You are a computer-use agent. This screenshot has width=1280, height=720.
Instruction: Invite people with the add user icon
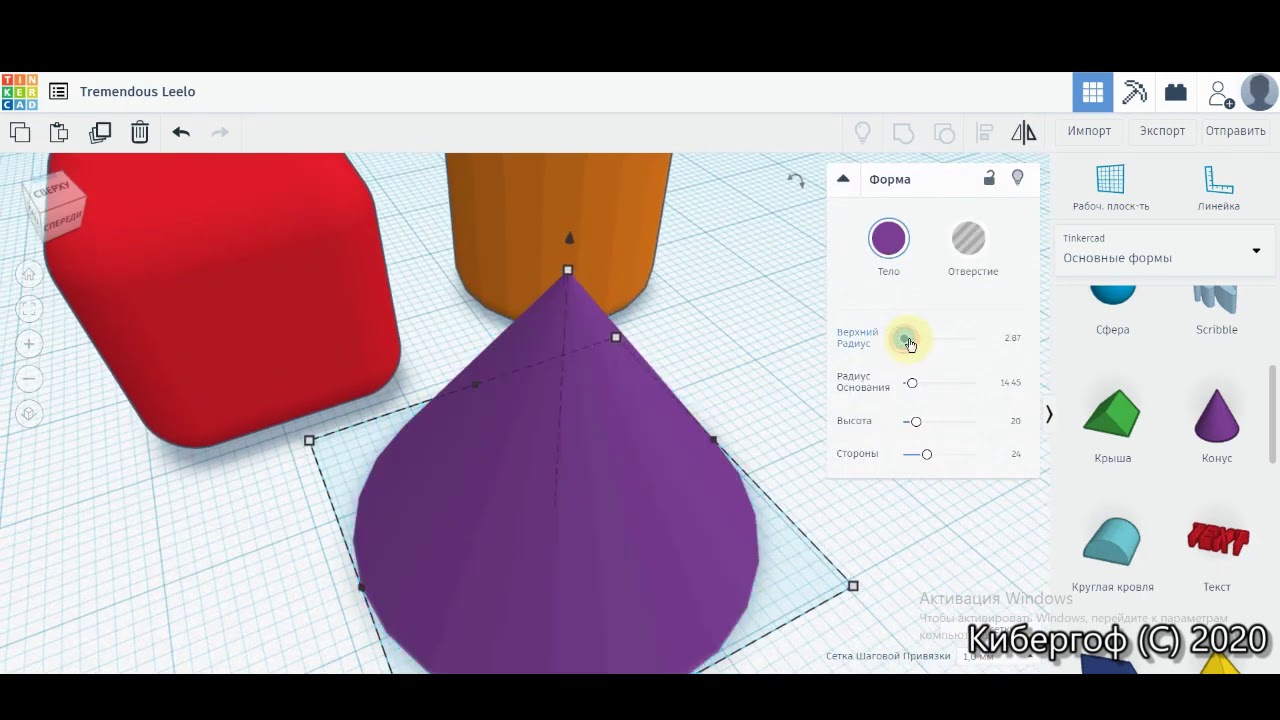[1220, 93]
